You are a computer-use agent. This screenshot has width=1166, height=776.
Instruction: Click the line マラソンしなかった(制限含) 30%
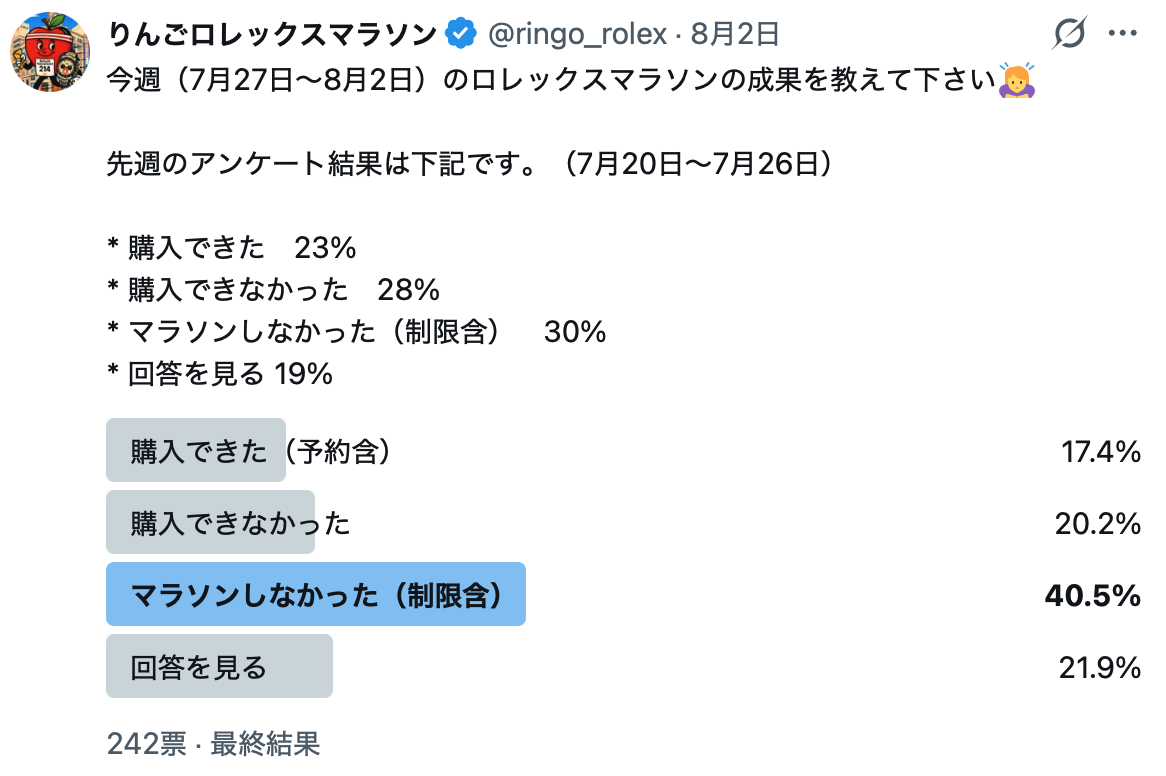[x=357, y=332]
